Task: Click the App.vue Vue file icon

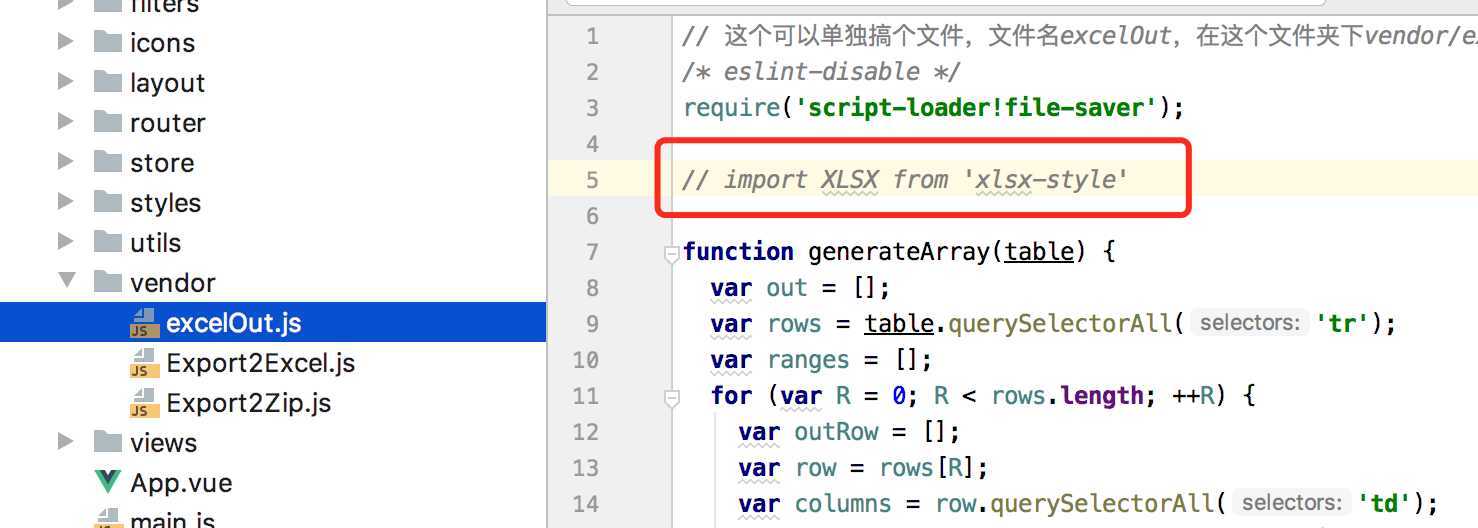Action: click(x=107, y=482)
